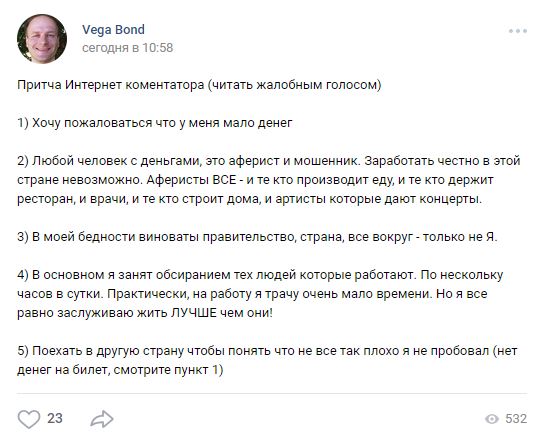The width and height of the screenshot is (543, 438).
Task: Open the three-dots post options menu
Action: tap(518, 31)
